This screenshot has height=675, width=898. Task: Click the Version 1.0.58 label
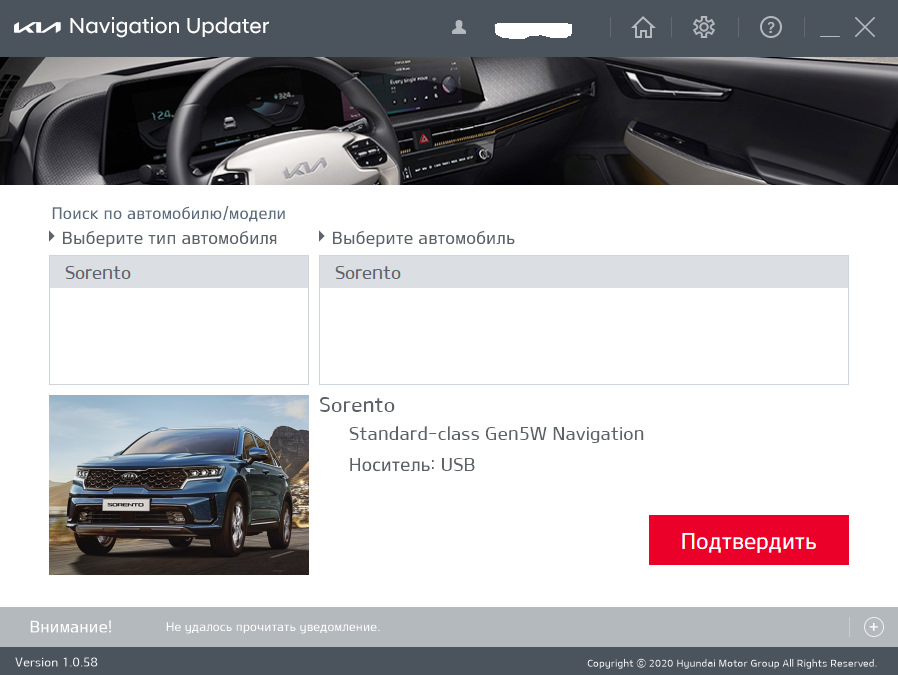click(56, 662)
